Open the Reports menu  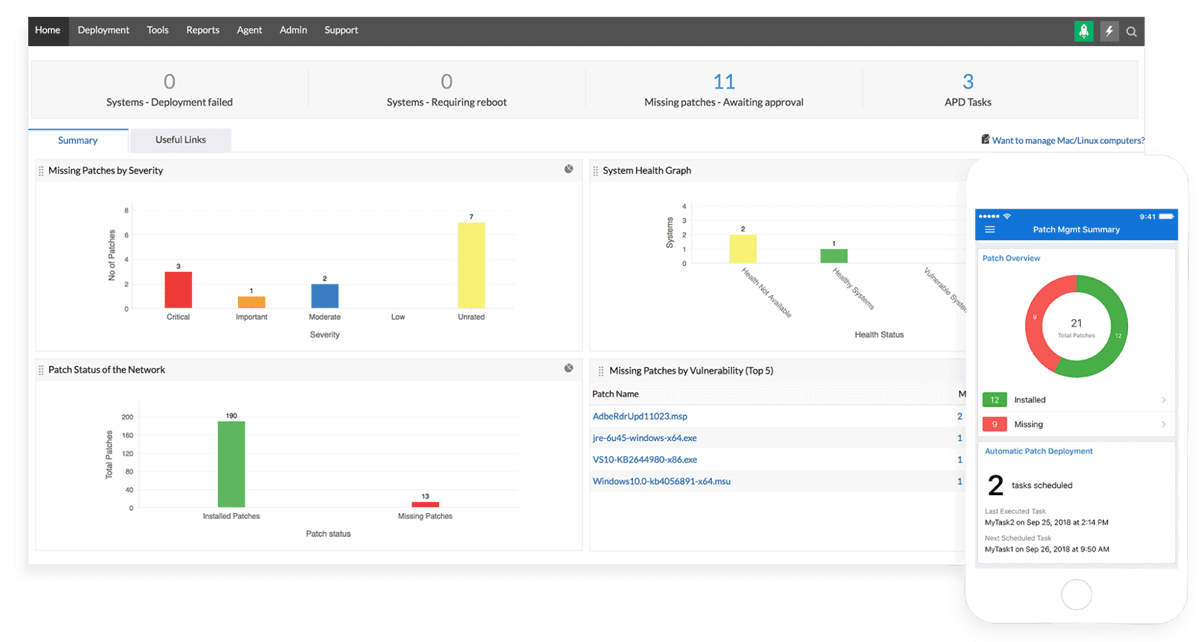tap(202, 31)
